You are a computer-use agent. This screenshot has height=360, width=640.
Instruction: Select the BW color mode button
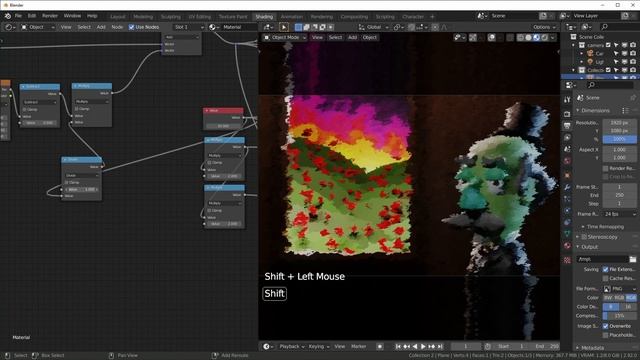tap(608, 298)
